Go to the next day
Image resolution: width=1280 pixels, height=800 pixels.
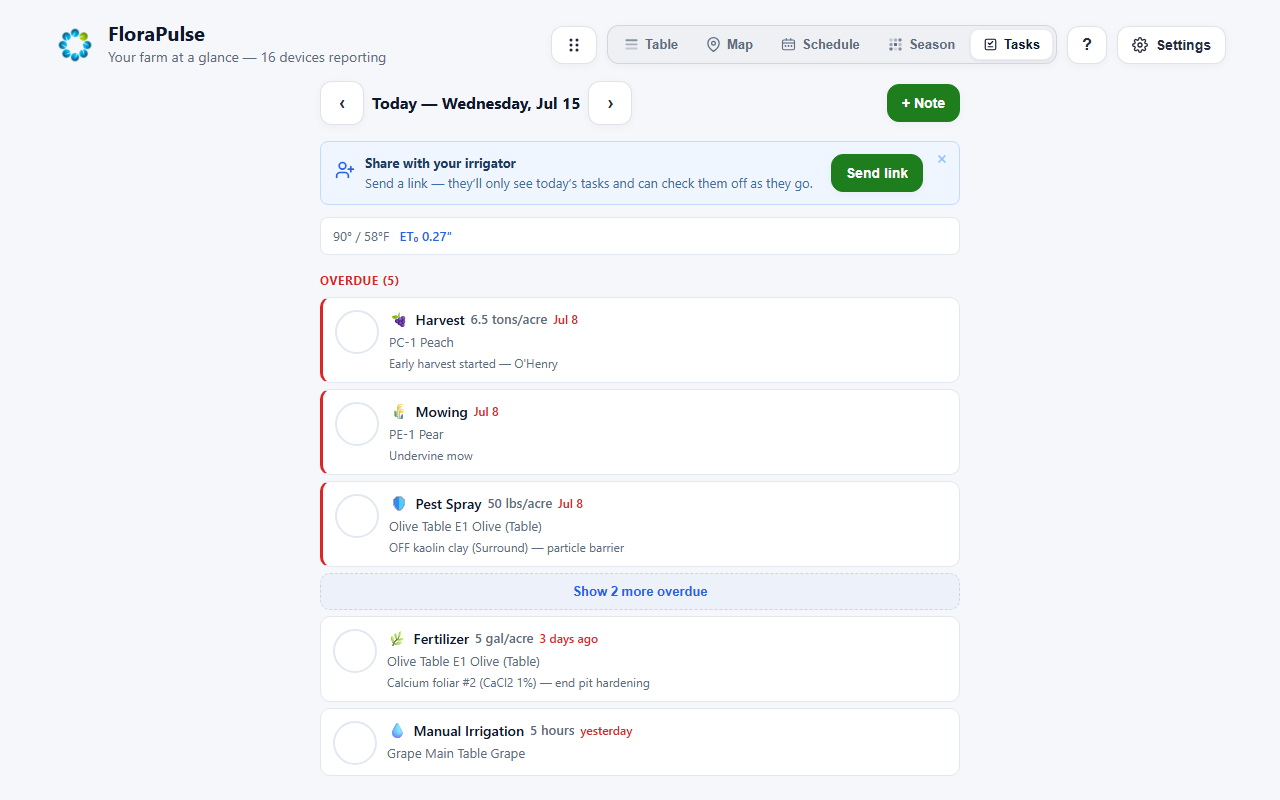tap(610, 103)
